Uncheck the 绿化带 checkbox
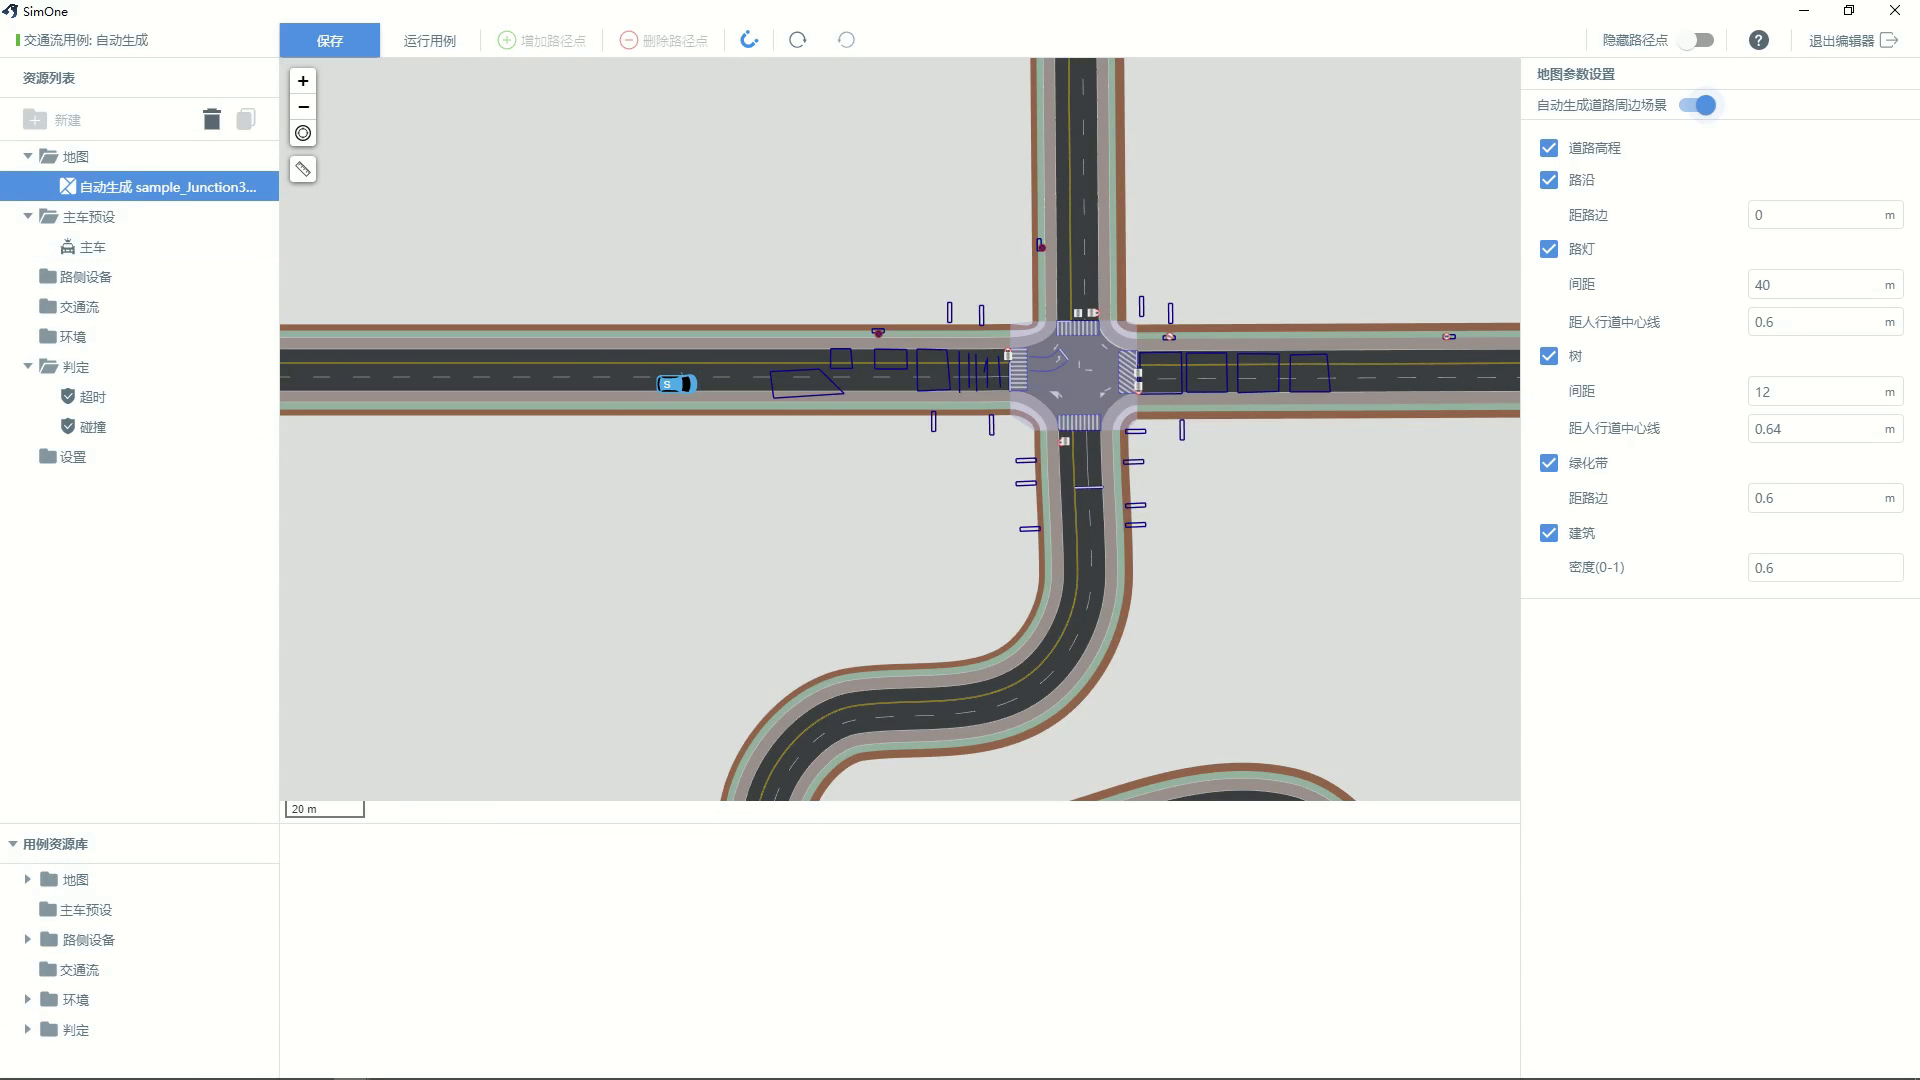The width and height of the screenshot is (1920, 1080). 1549,463
